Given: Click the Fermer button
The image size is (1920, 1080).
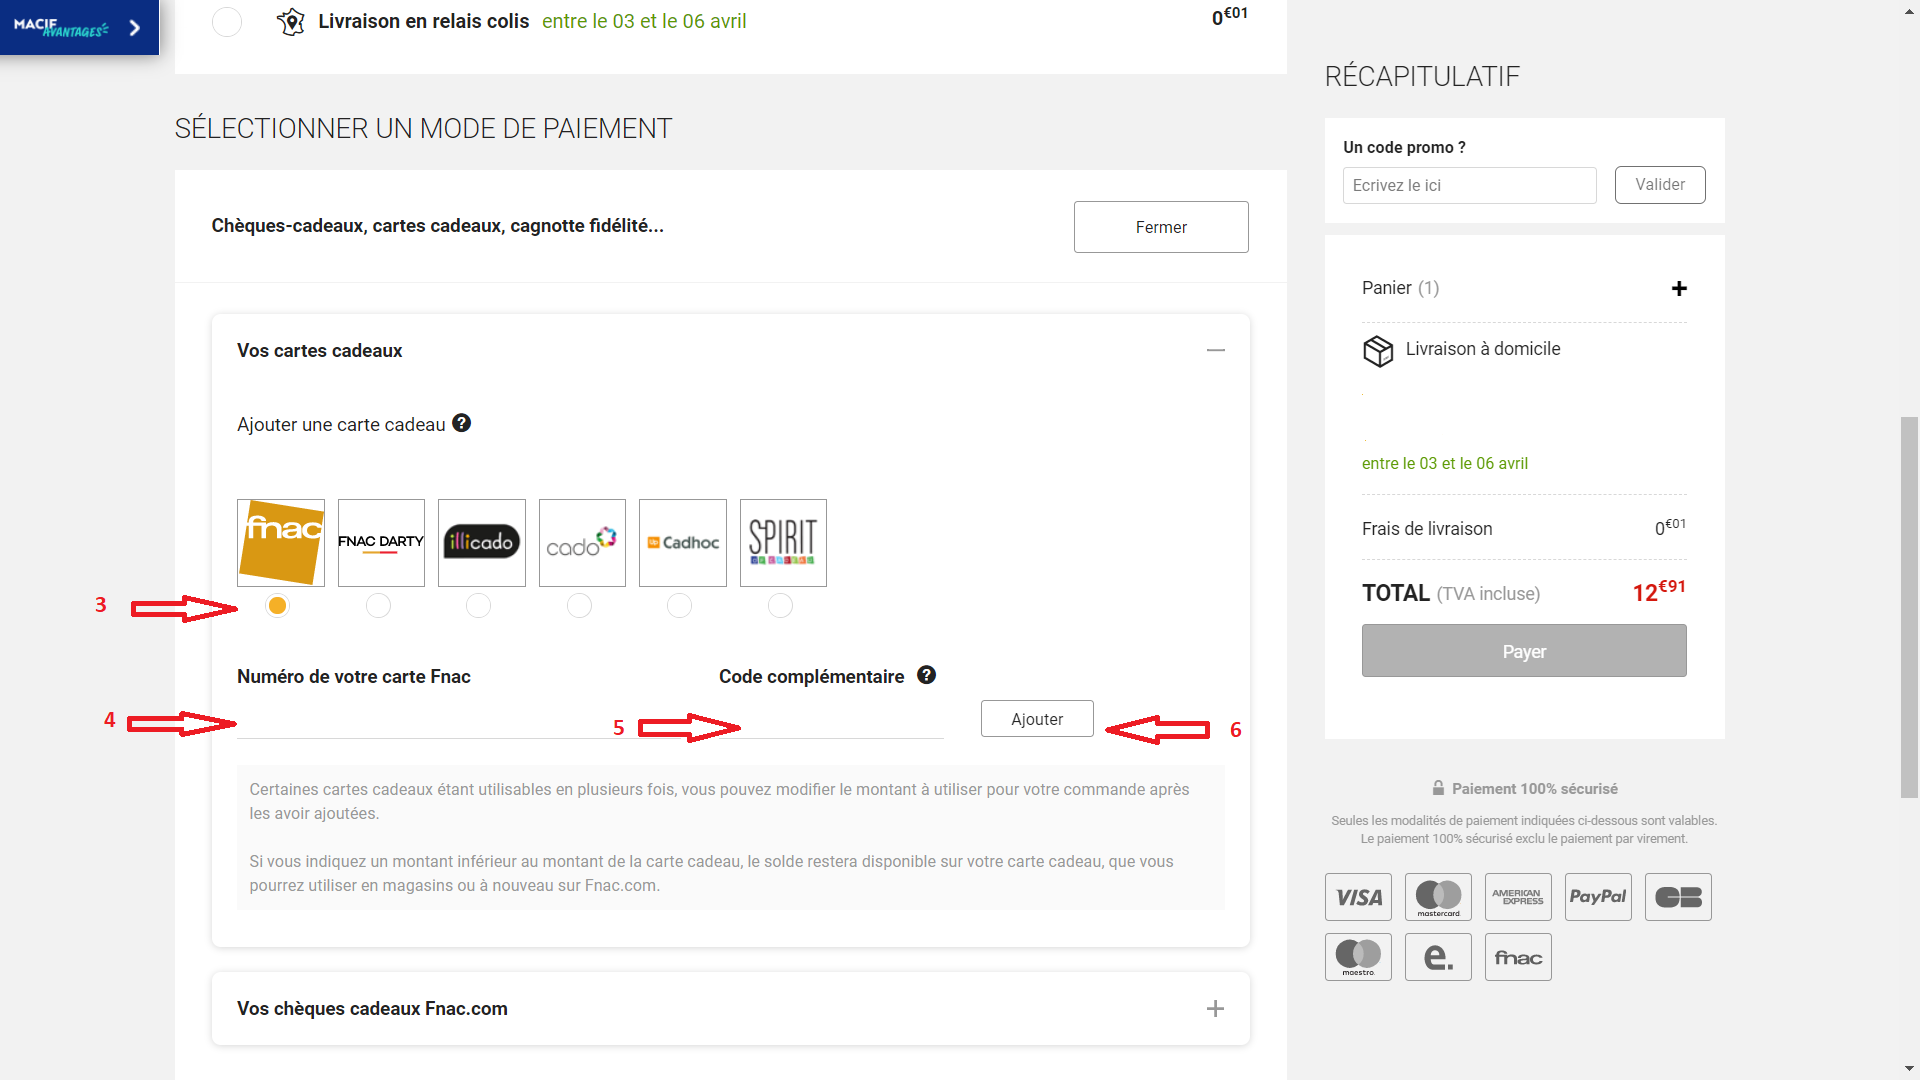Looking at the screenshot, I should click(x=1161, y=227).
